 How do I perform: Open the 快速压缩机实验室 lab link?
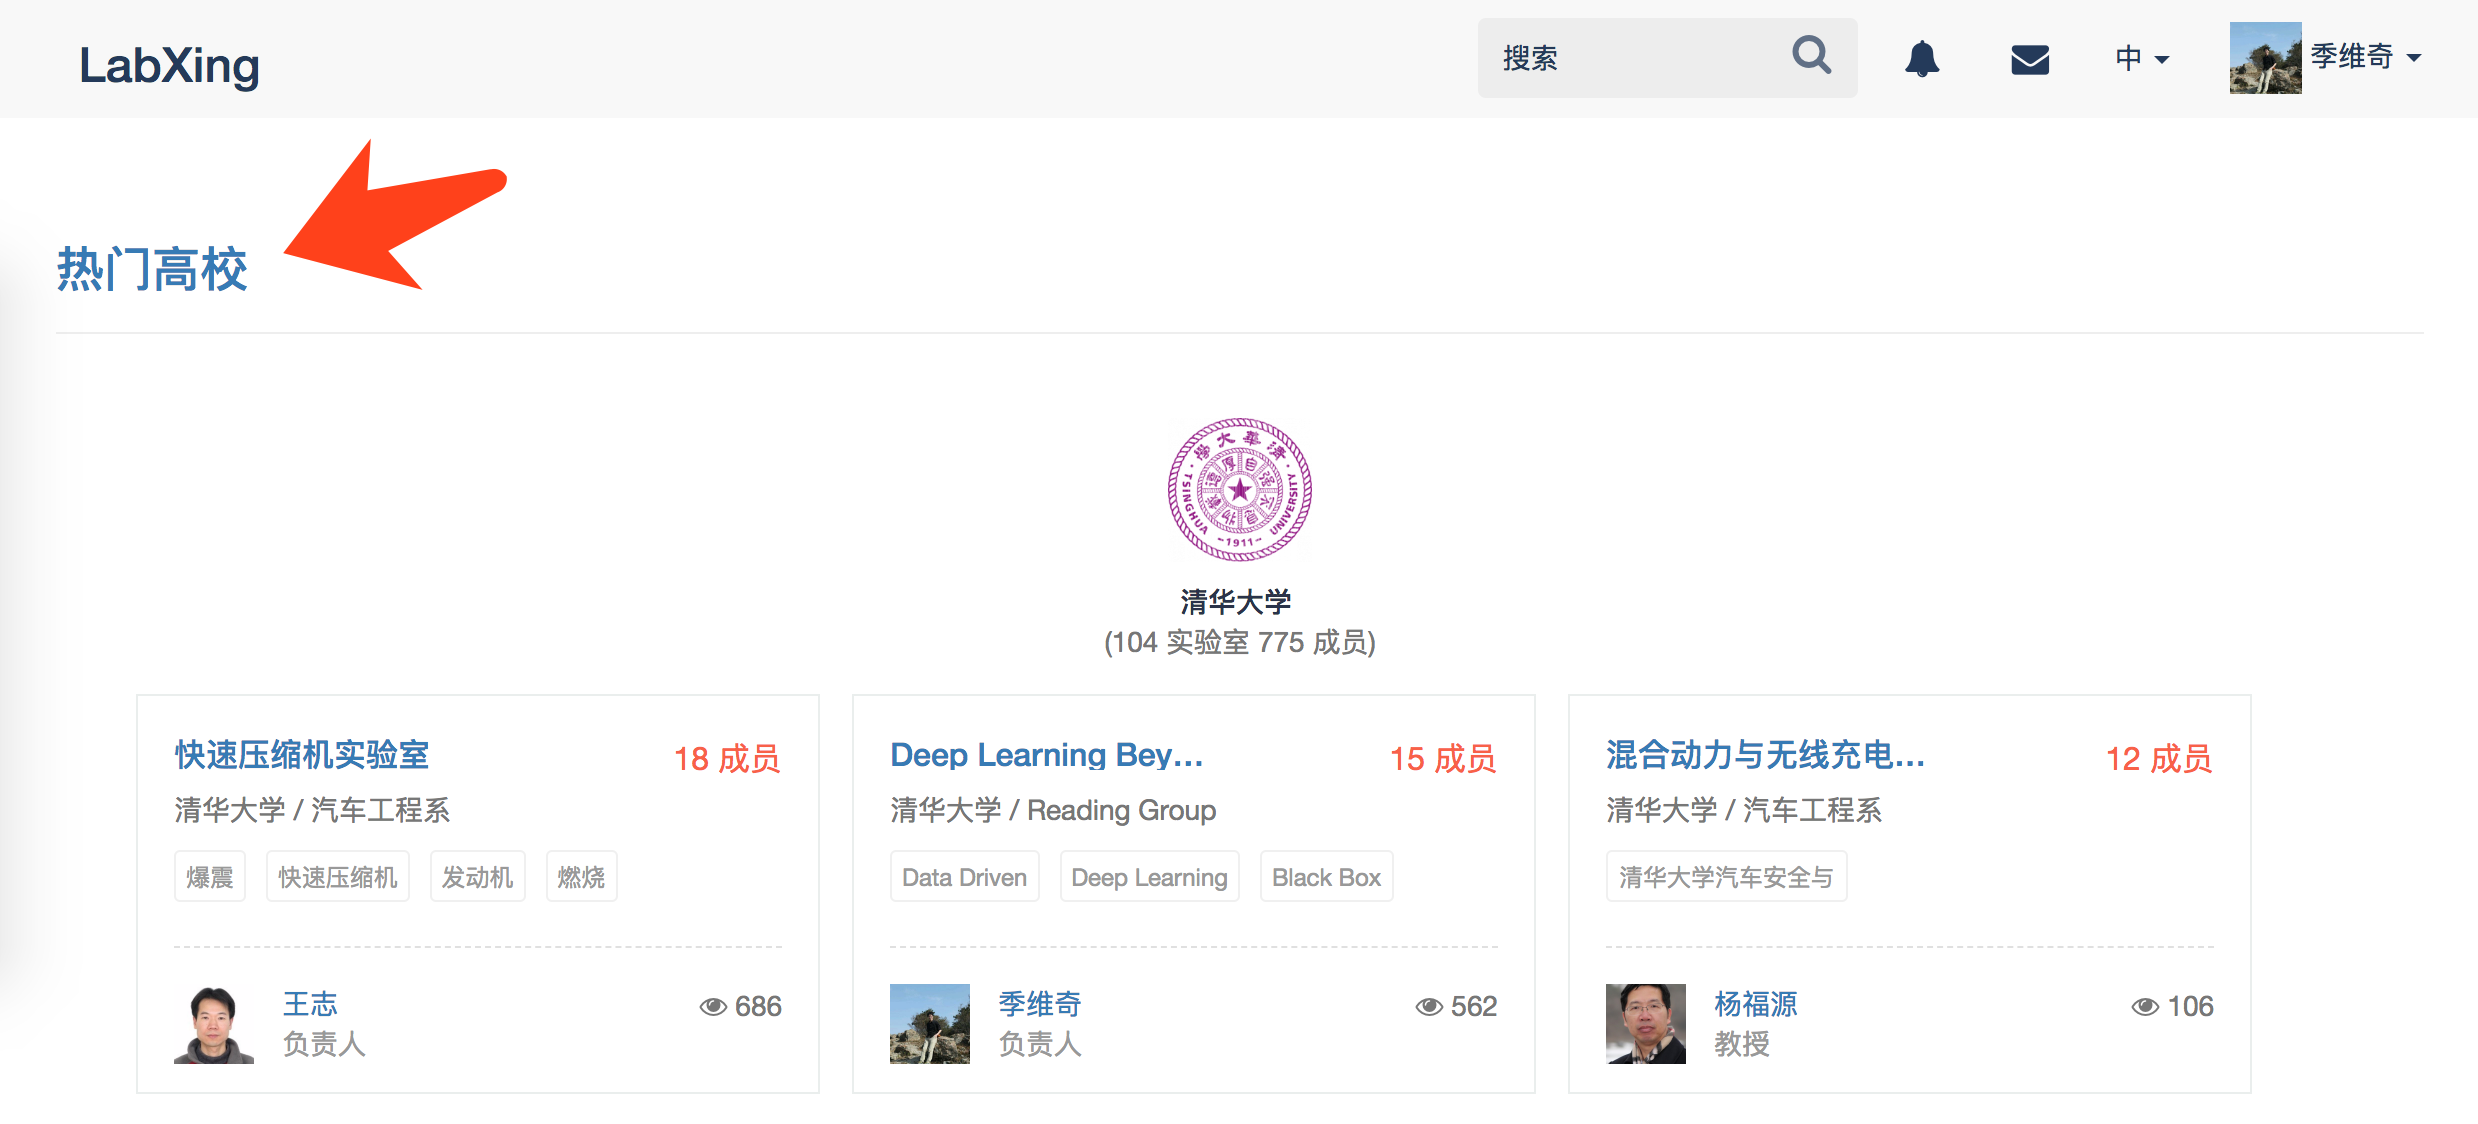[302, 755]
